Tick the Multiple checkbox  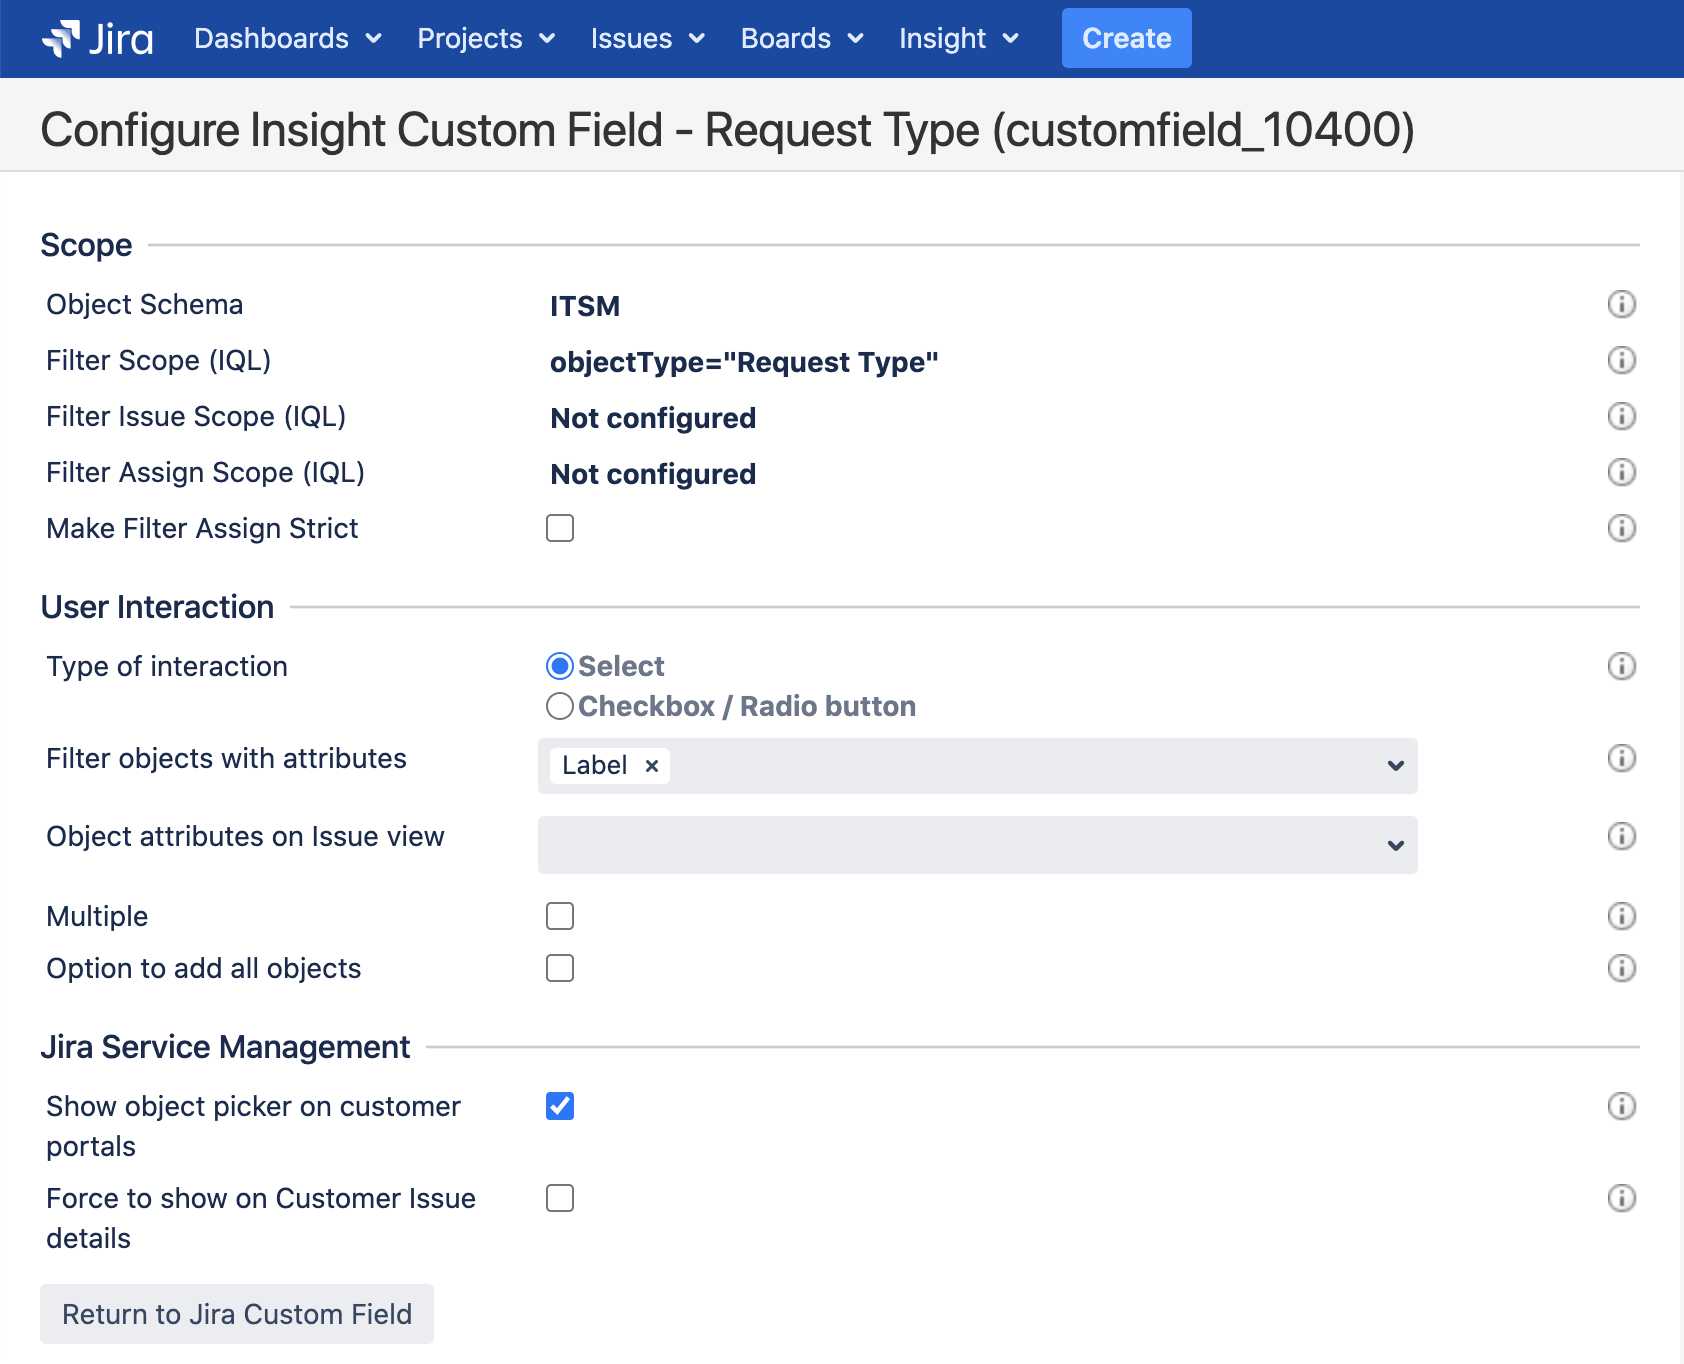tap(560, 916)
